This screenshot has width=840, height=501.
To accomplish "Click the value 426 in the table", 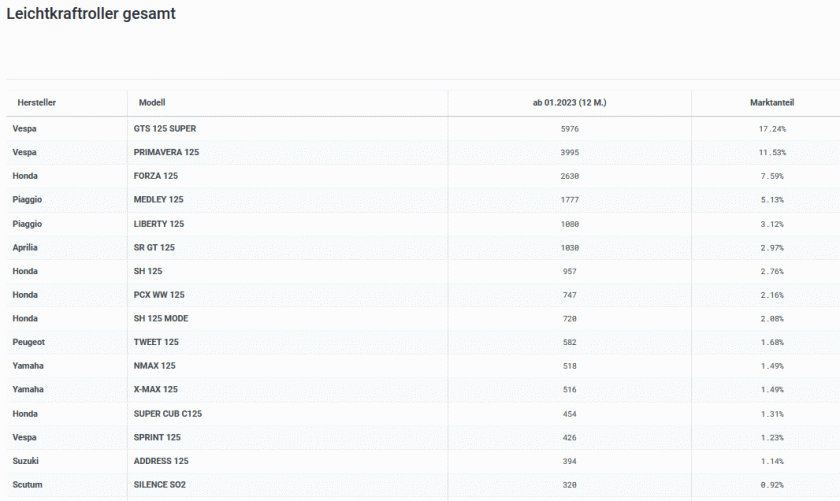I will (569, 438).
